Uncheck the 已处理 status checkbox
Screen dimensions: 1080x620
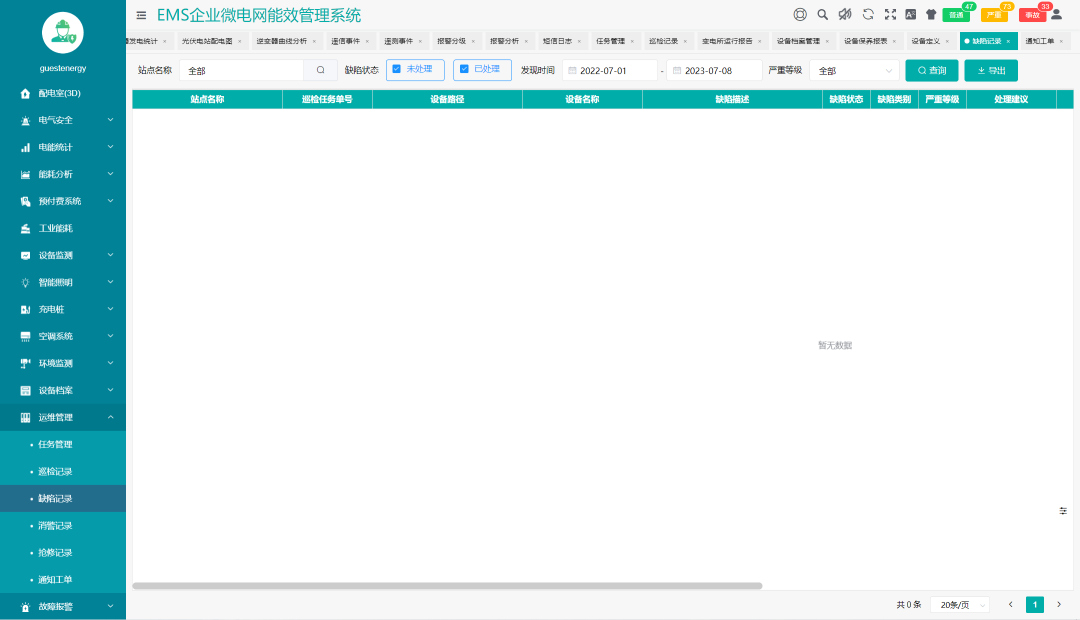click(462, 71)
